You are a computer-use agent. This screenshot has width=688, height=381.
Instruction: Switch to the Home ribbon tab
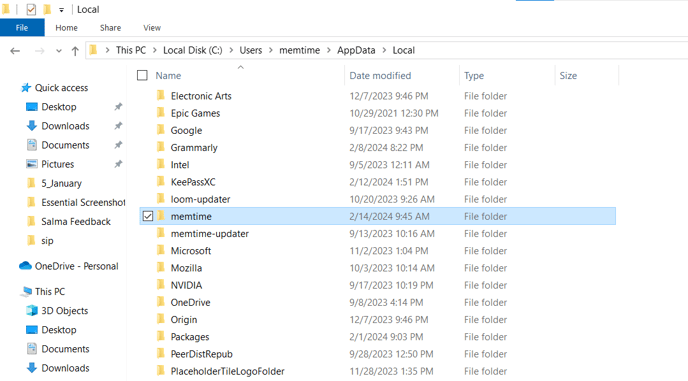[x=66, y=28]
